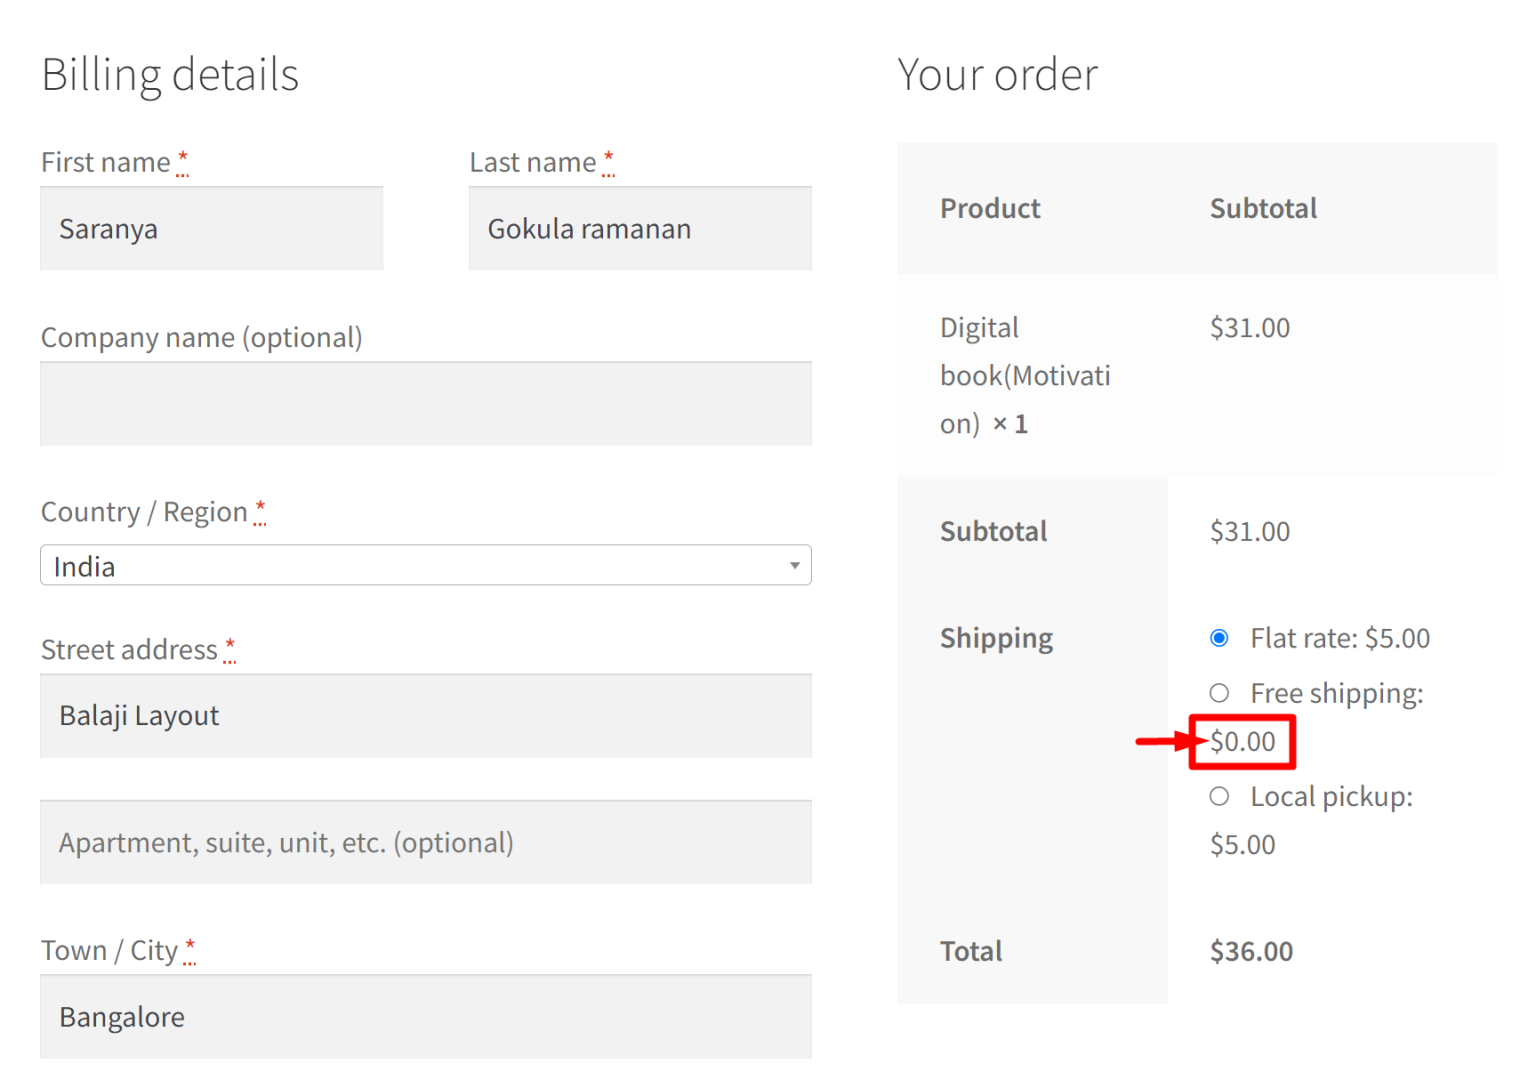The width and height of the screenshot is (1536, 1072).
Task: Click the Product column header
Action: 990,208
